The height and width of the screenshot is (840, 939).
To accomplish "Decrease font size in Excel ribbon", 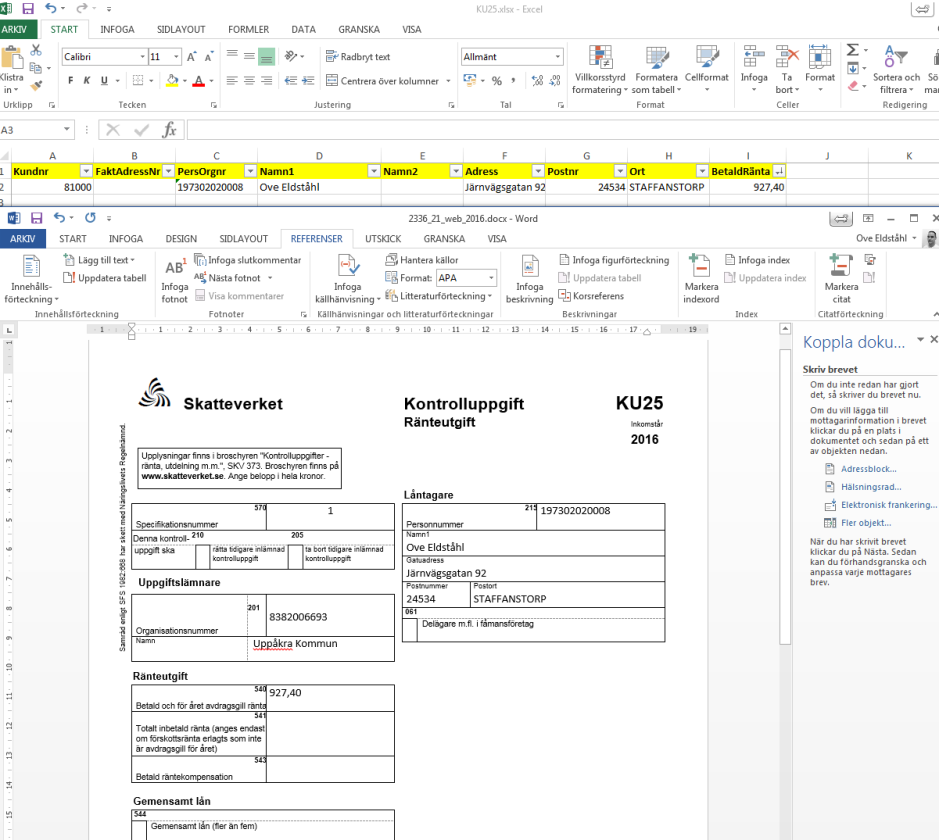I will (x=208, y=57).
